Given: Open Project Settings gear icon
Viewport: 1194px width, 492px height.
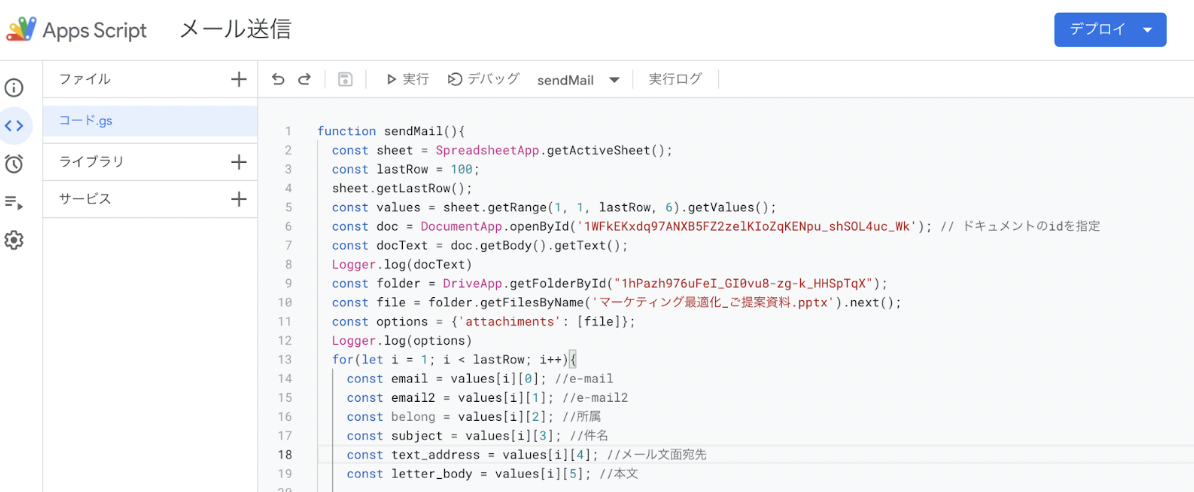Looking at the screenshot, I should click(14, 240).
